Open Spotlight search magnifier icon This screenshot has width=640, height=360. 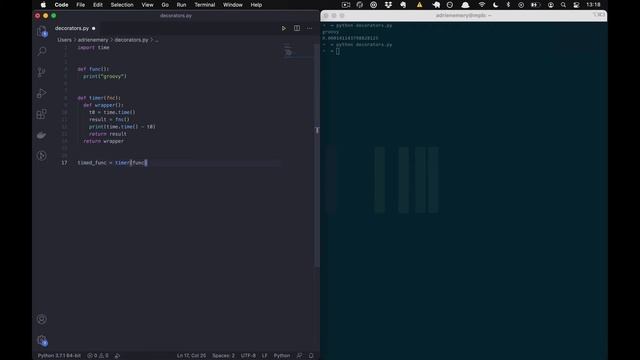coord(563,5)
